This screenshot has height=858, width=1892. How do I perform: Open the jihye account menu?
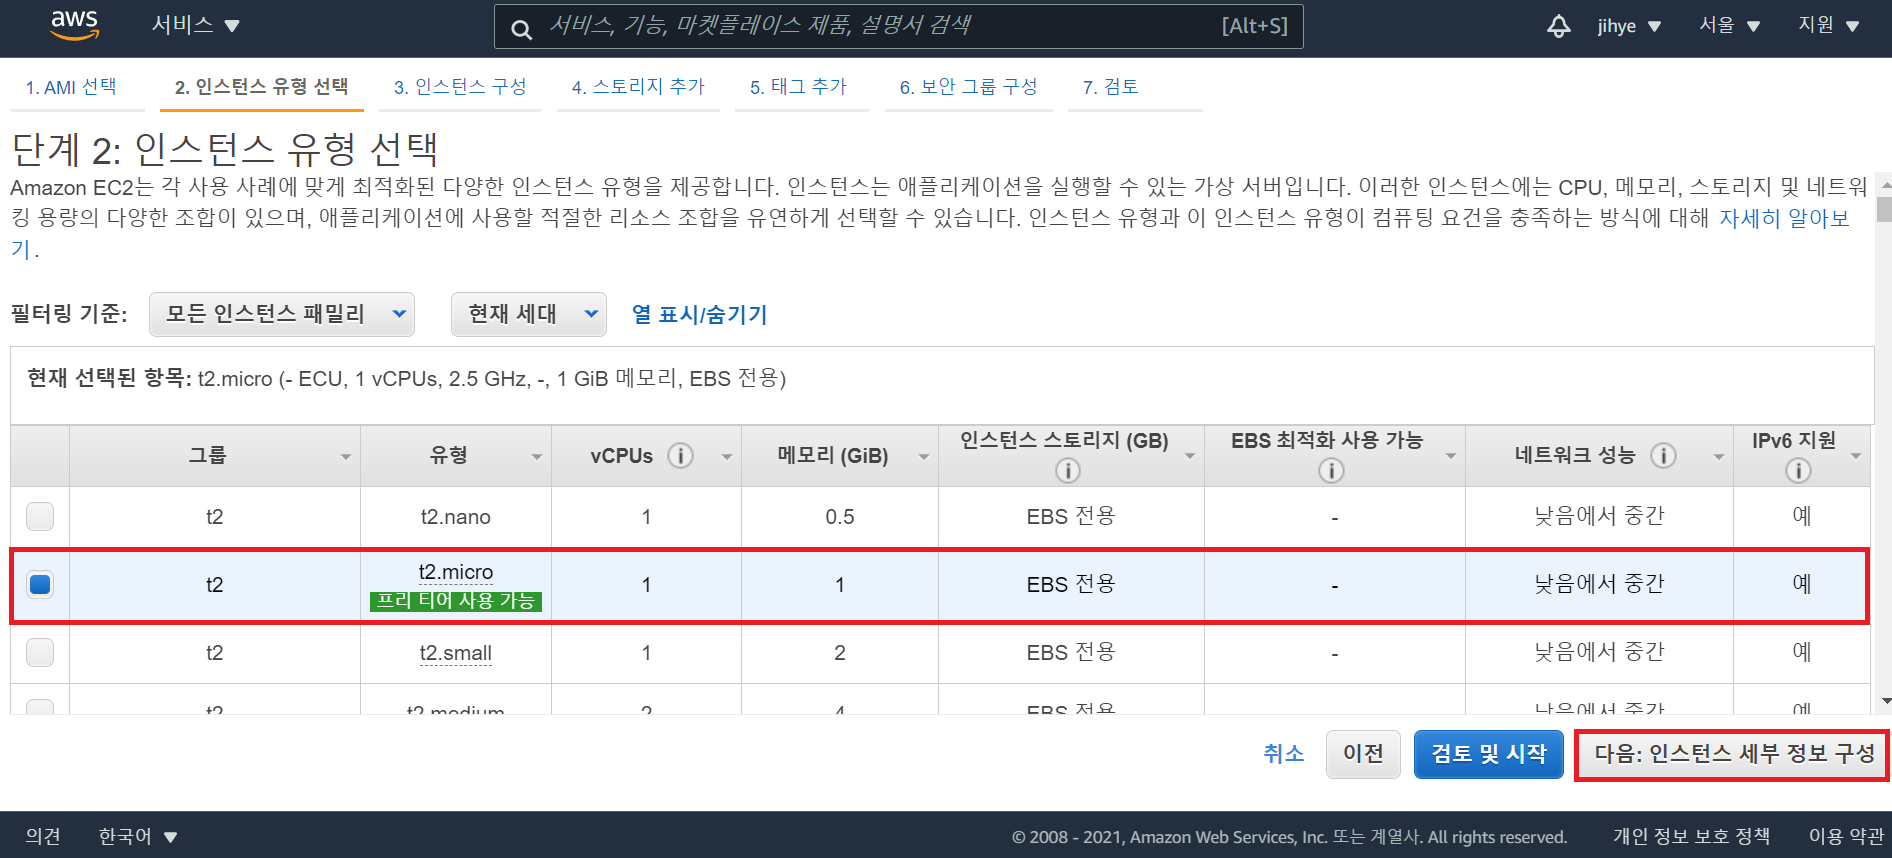pos(1629,26)
